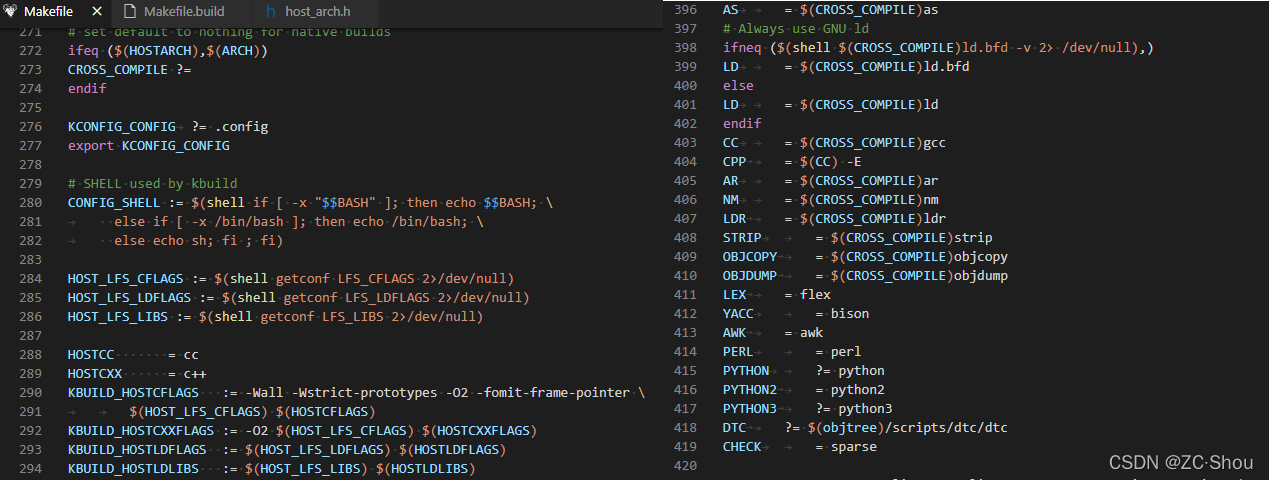The width and height of the screenshot is (1269, 480).
Task: Click 'KBUILD_HOSTCFLAGS' on line 290
Action: pyautogui.click(x=133, y=392)
